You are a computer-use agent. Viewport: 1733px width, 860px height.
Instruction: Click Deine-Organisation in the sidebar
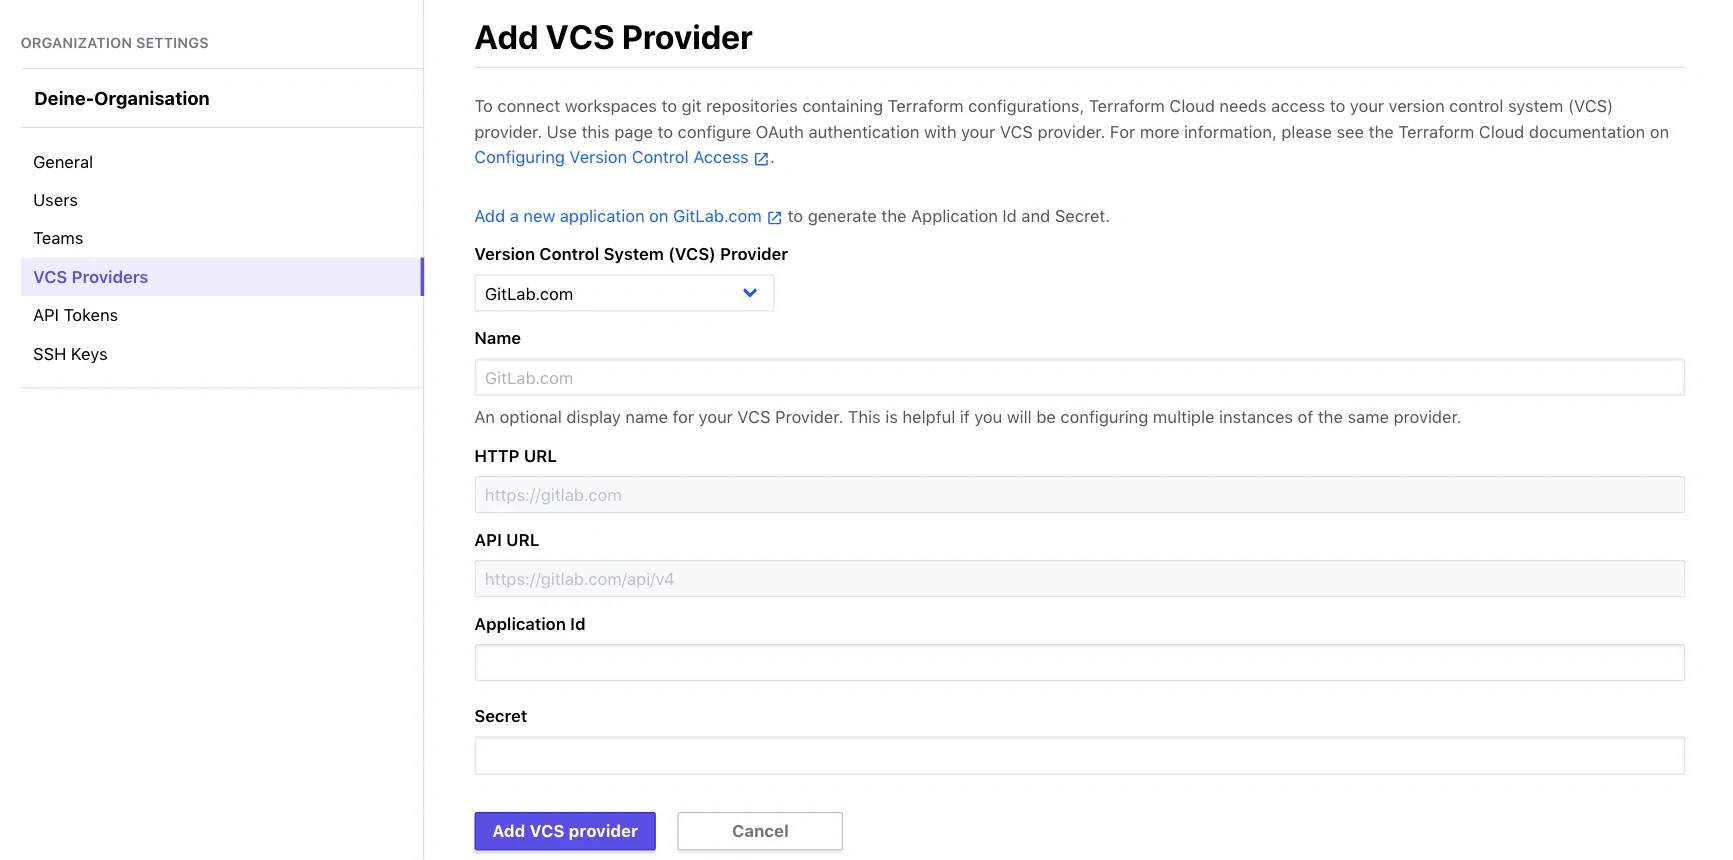[122, 98]
